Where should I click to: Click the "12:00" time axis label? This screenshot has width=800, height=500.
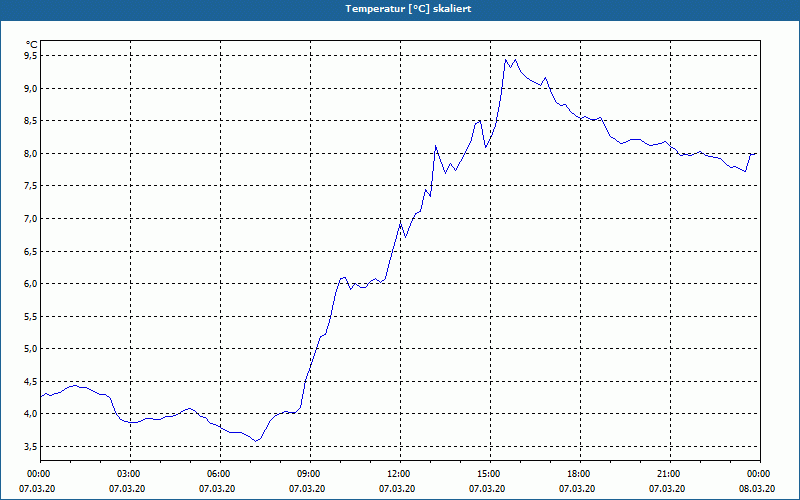point(397,474)
